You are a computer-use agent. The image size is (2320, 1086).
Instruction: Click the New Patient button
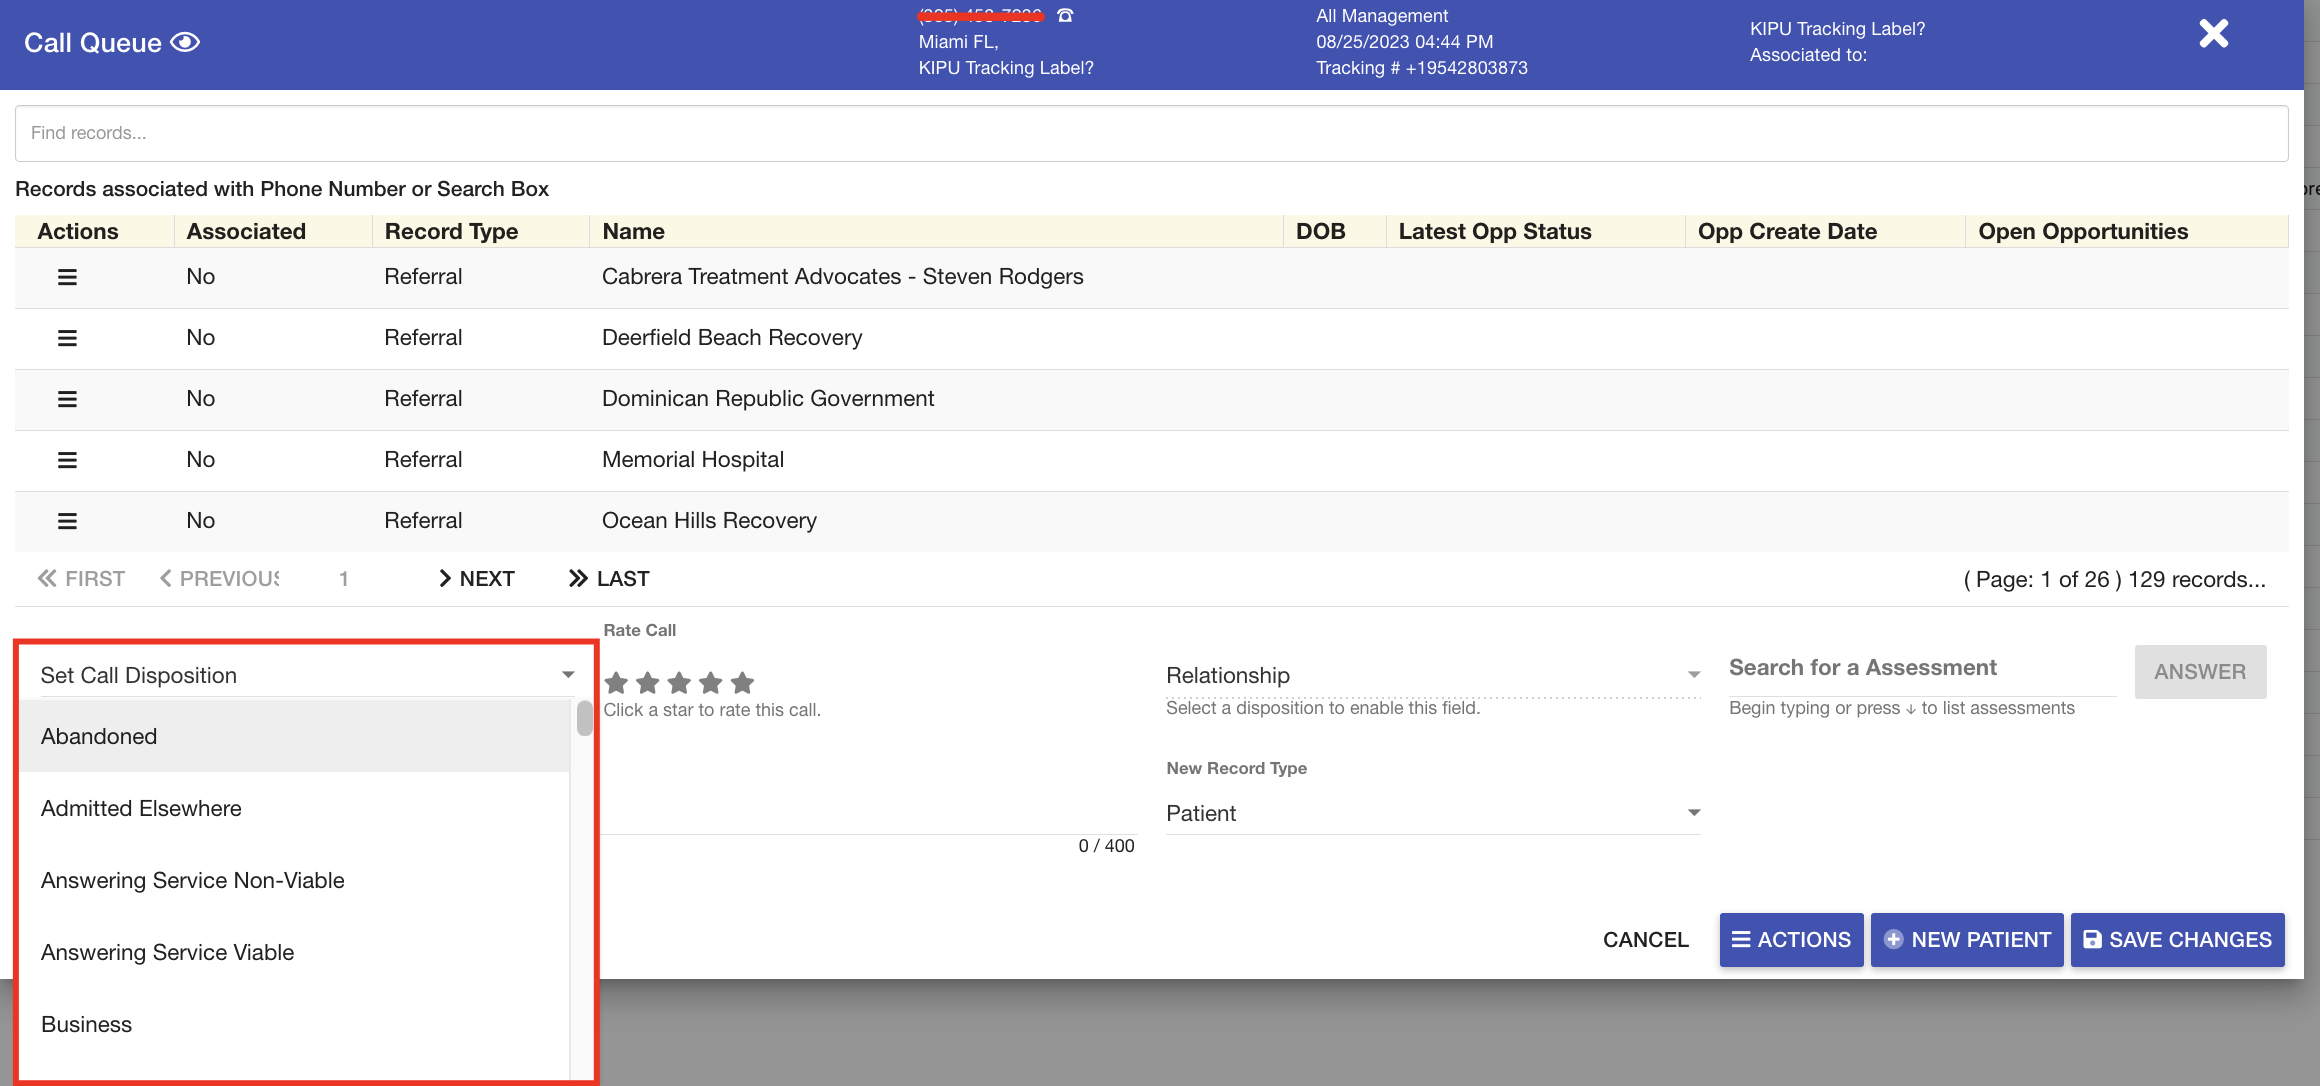click(1967, 940)
